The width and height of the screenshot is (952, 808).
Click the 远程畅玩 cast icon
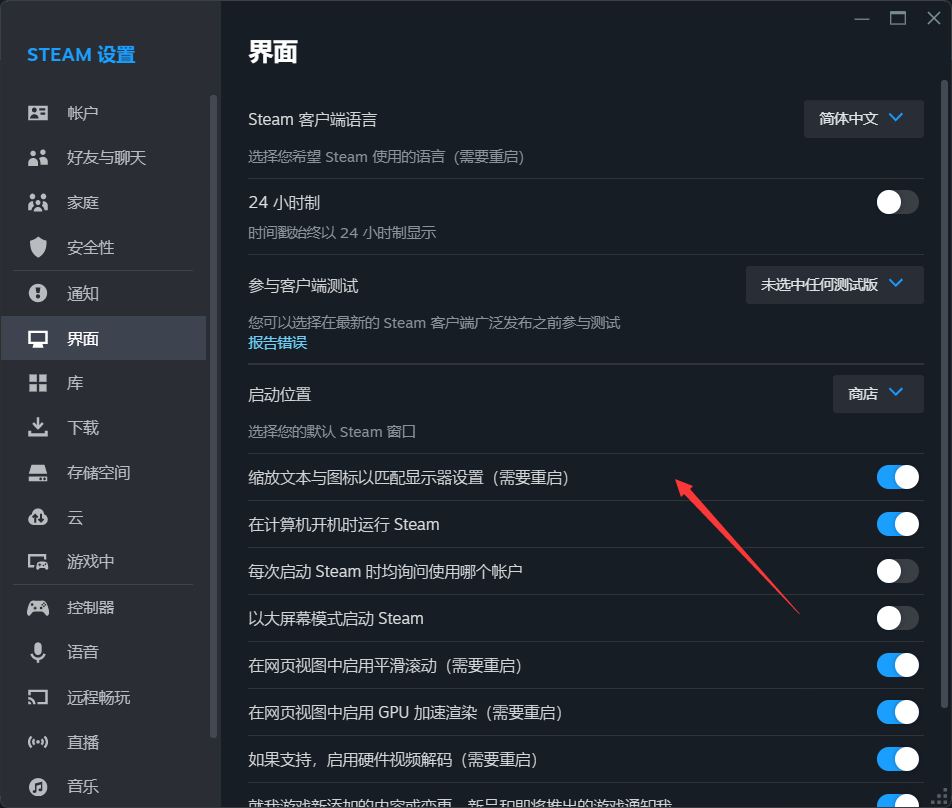(38, 698)
